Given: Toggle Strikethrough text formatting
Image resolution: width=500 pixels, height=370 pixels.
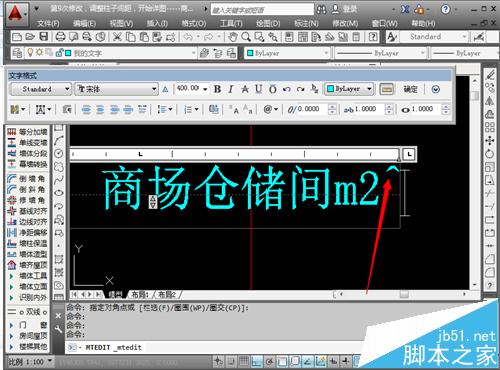Looking at the screenshot, I should 245,89.
